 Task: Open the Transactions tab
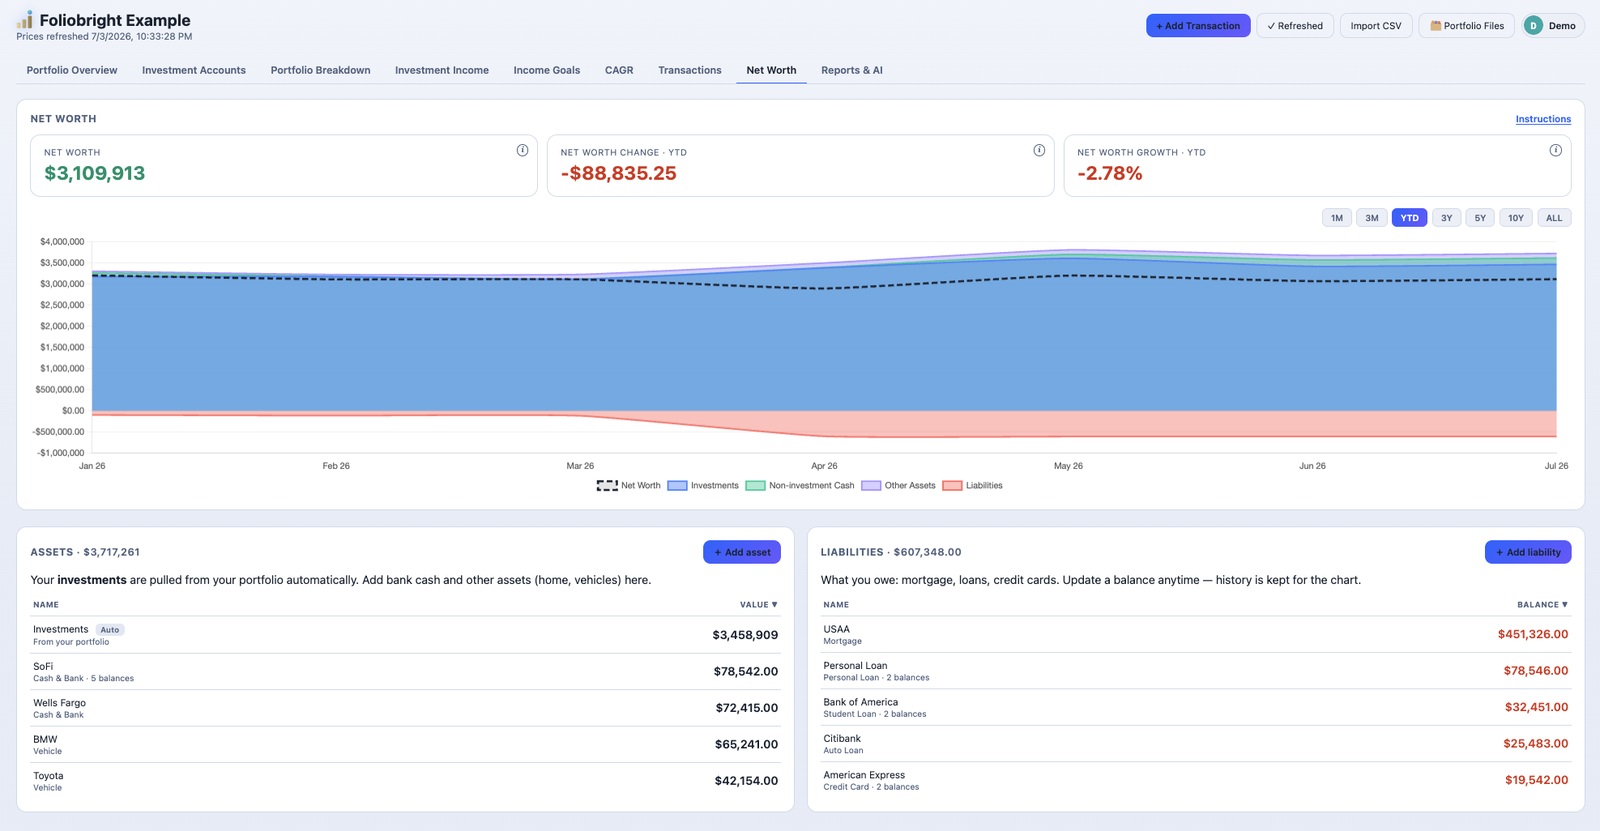[690, 70]
